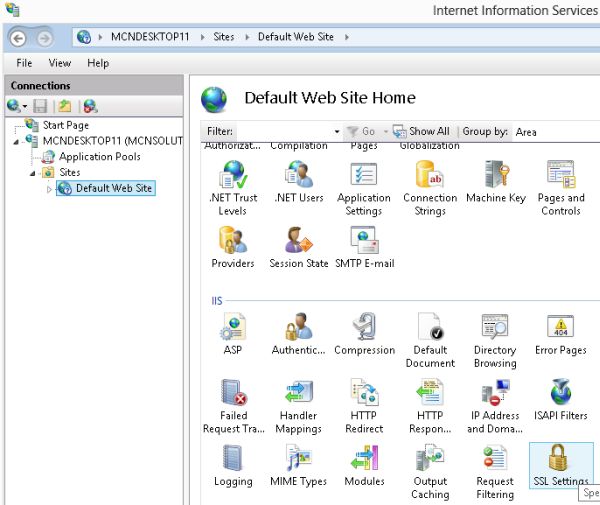Open the Handler Mappings feature
Screen dimensions: 600x505
pyautogui.click(x=298, y=406)
